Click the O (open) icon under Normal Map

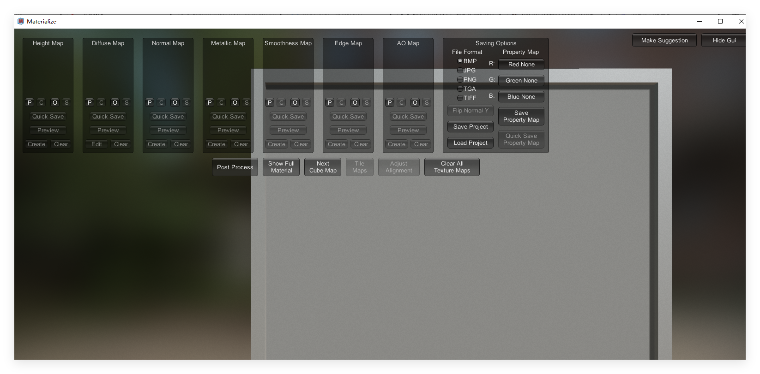(x=175, y=102)
